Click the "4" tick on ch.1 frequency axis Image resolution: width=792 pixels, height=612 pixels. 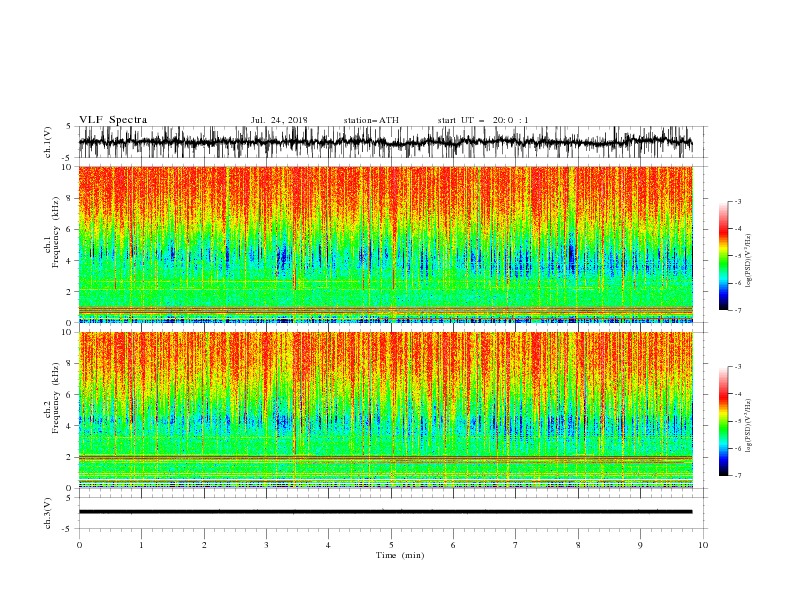pyautogui.click(x=71, y=261)
